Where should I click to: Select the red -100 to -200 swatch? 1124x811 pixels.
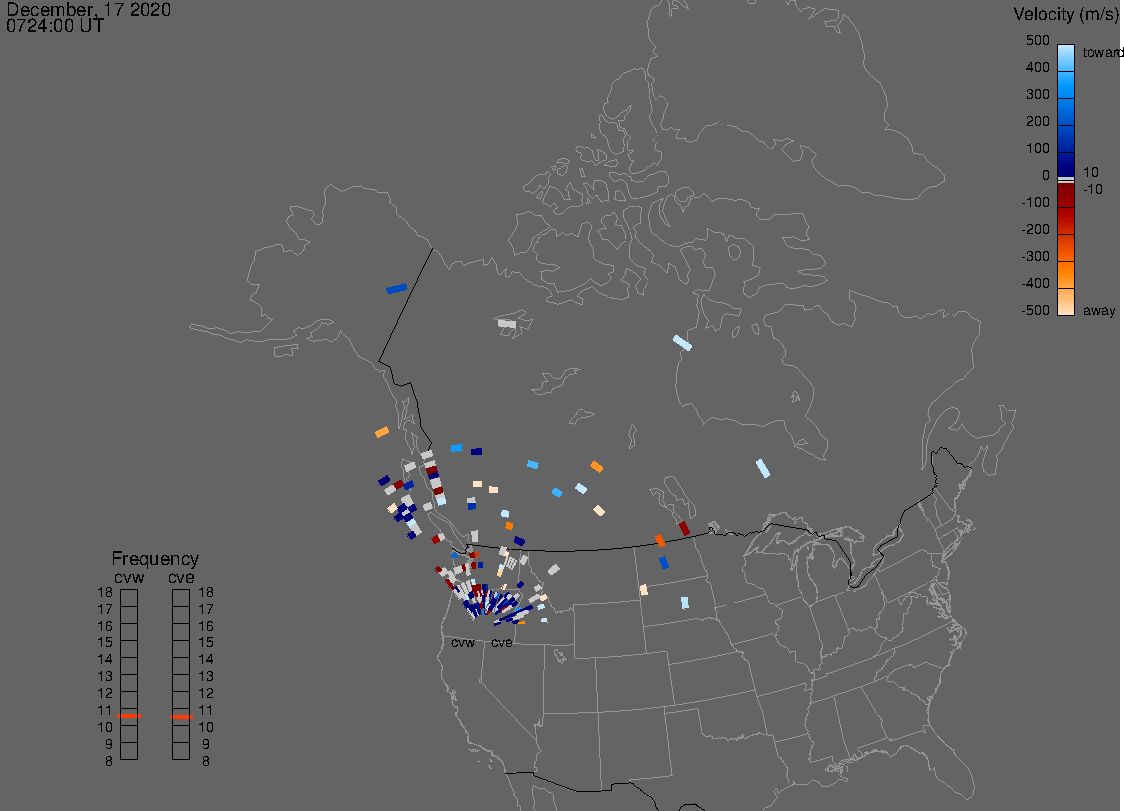coord(1066,220)
